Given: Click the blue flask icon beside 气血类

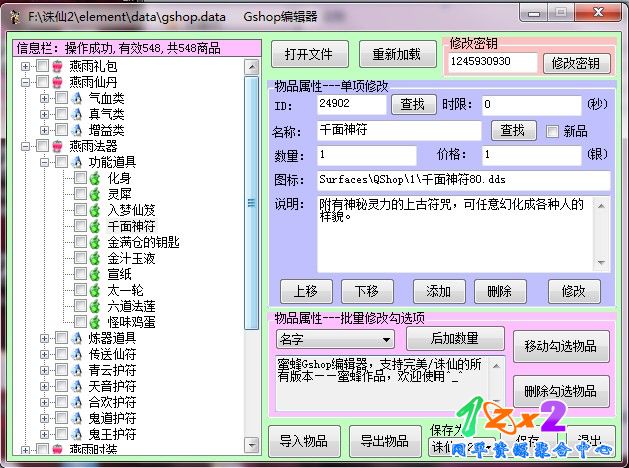Looking at the screenshot, I should point(76,98).
